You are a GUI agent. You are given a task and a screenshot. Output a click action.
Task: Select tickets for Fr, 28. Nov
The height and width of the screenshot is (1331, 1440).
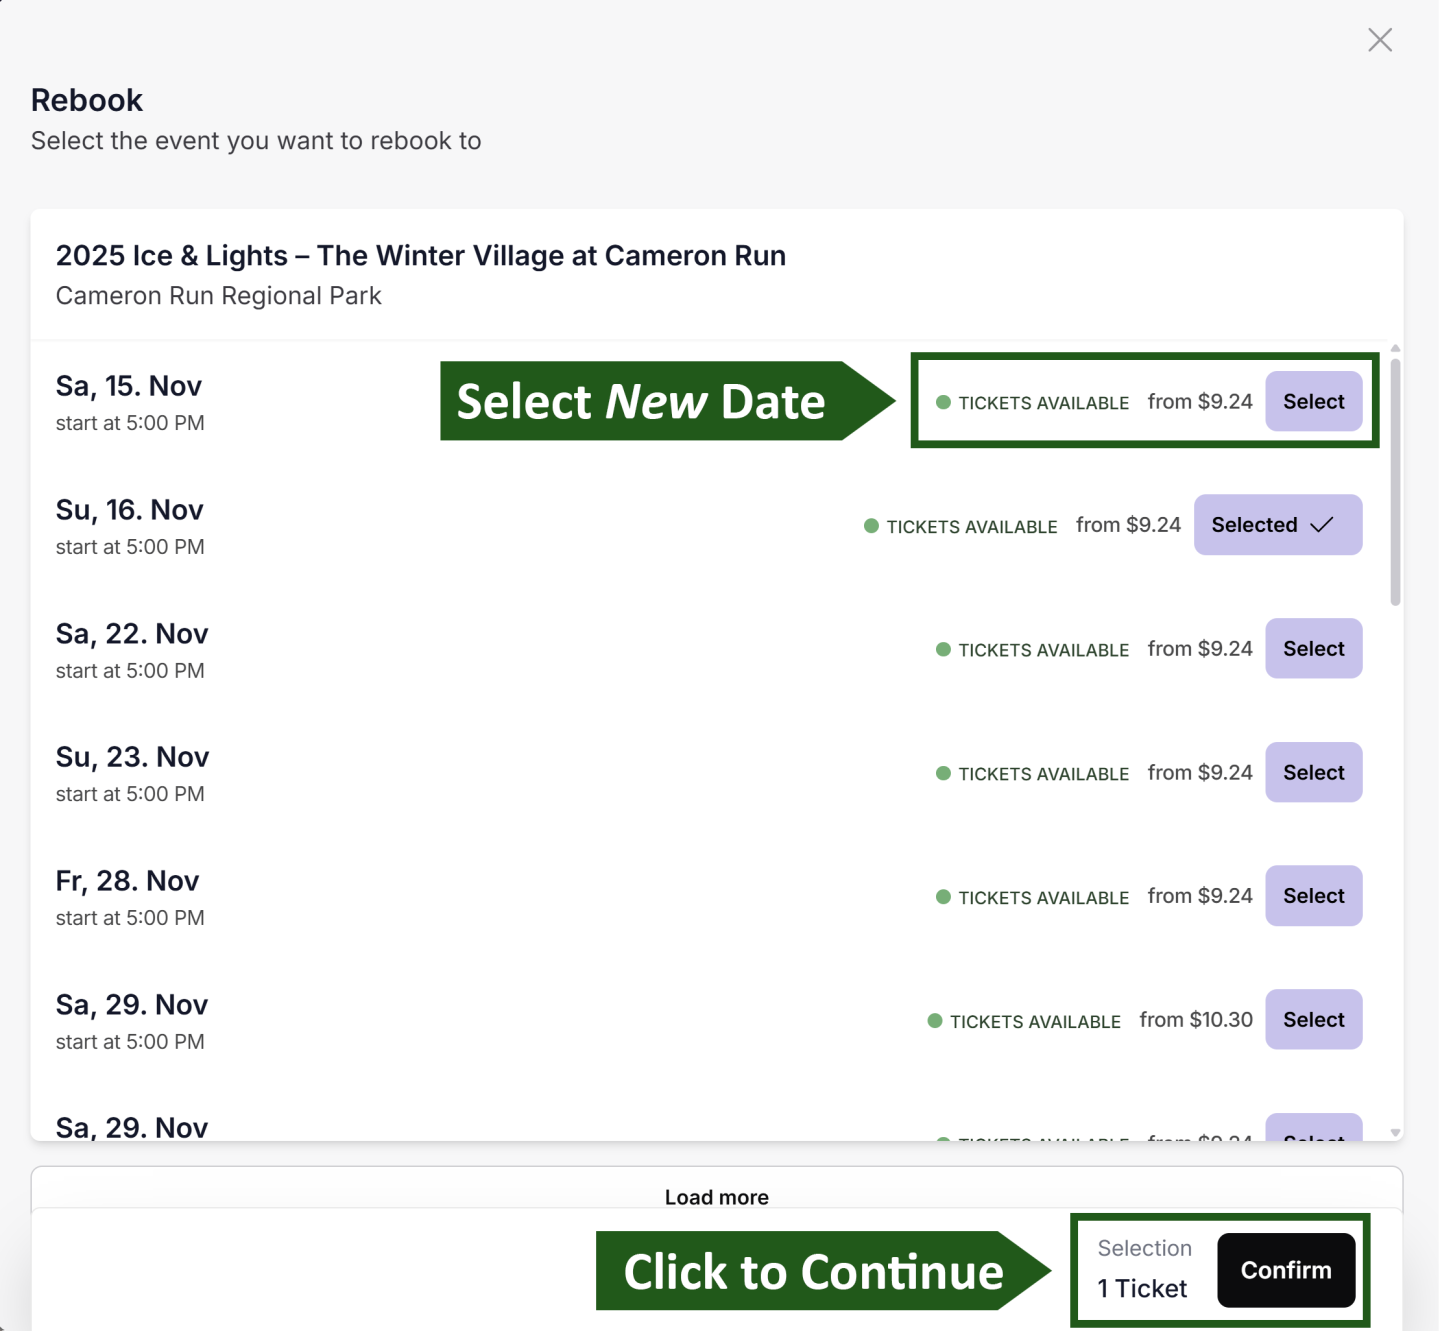click(x=1313, y=896)
